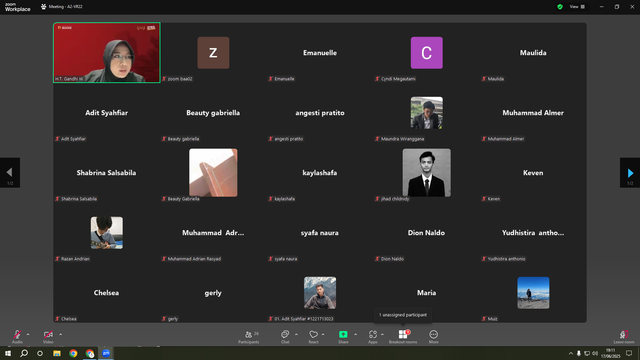Screen dimensions: 640x360
Task: Click the taskbar volume icon
Action: (x=595, y=353)
